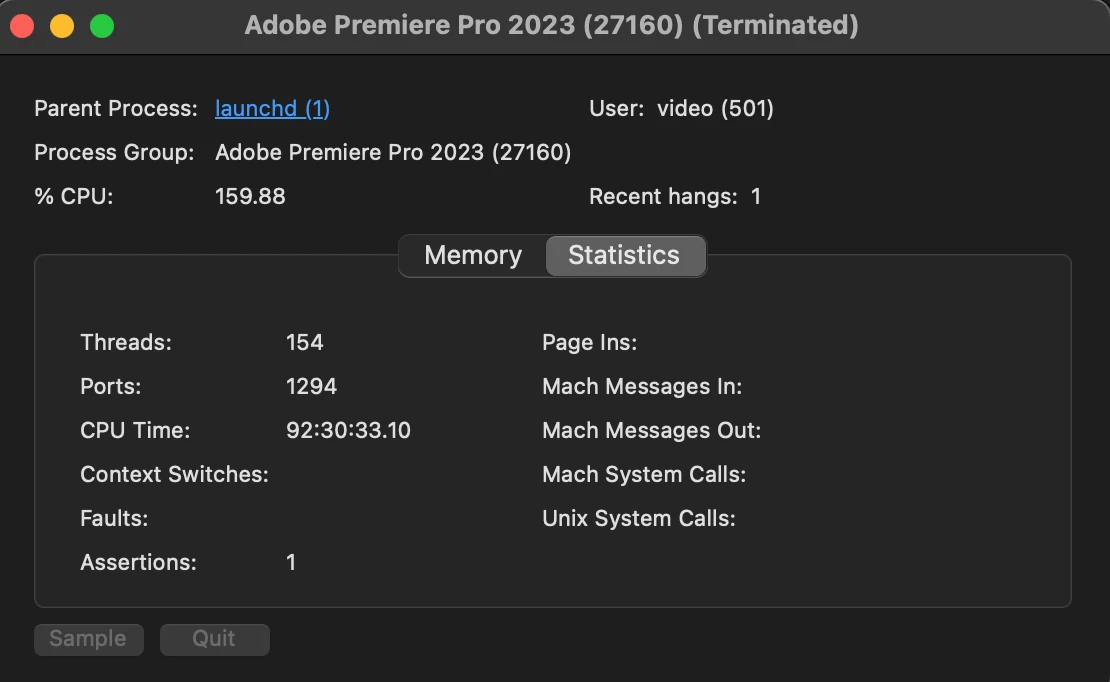Click the green zoom window button
Viewport: 1110px width, 682px height.
102,26
